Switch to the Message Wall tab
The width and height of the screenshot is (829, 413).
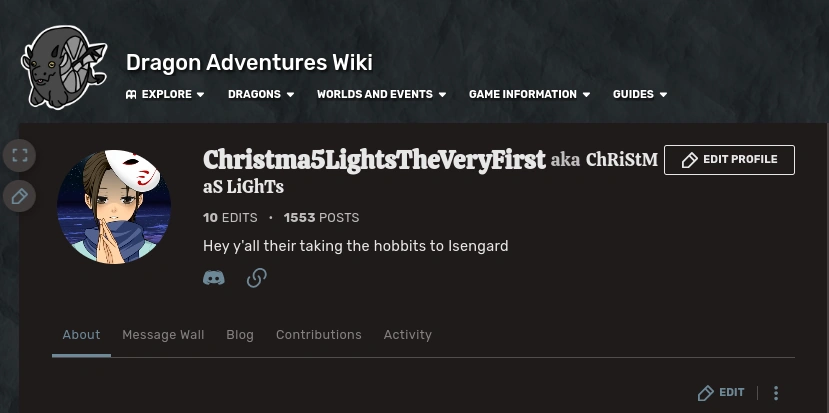tap(163, 335)
